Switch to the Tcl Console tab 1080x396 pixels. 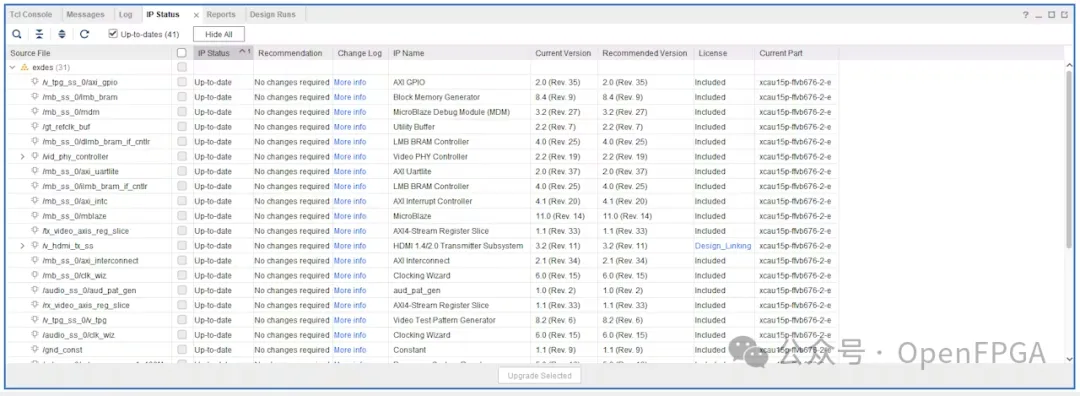coord(31,14)
